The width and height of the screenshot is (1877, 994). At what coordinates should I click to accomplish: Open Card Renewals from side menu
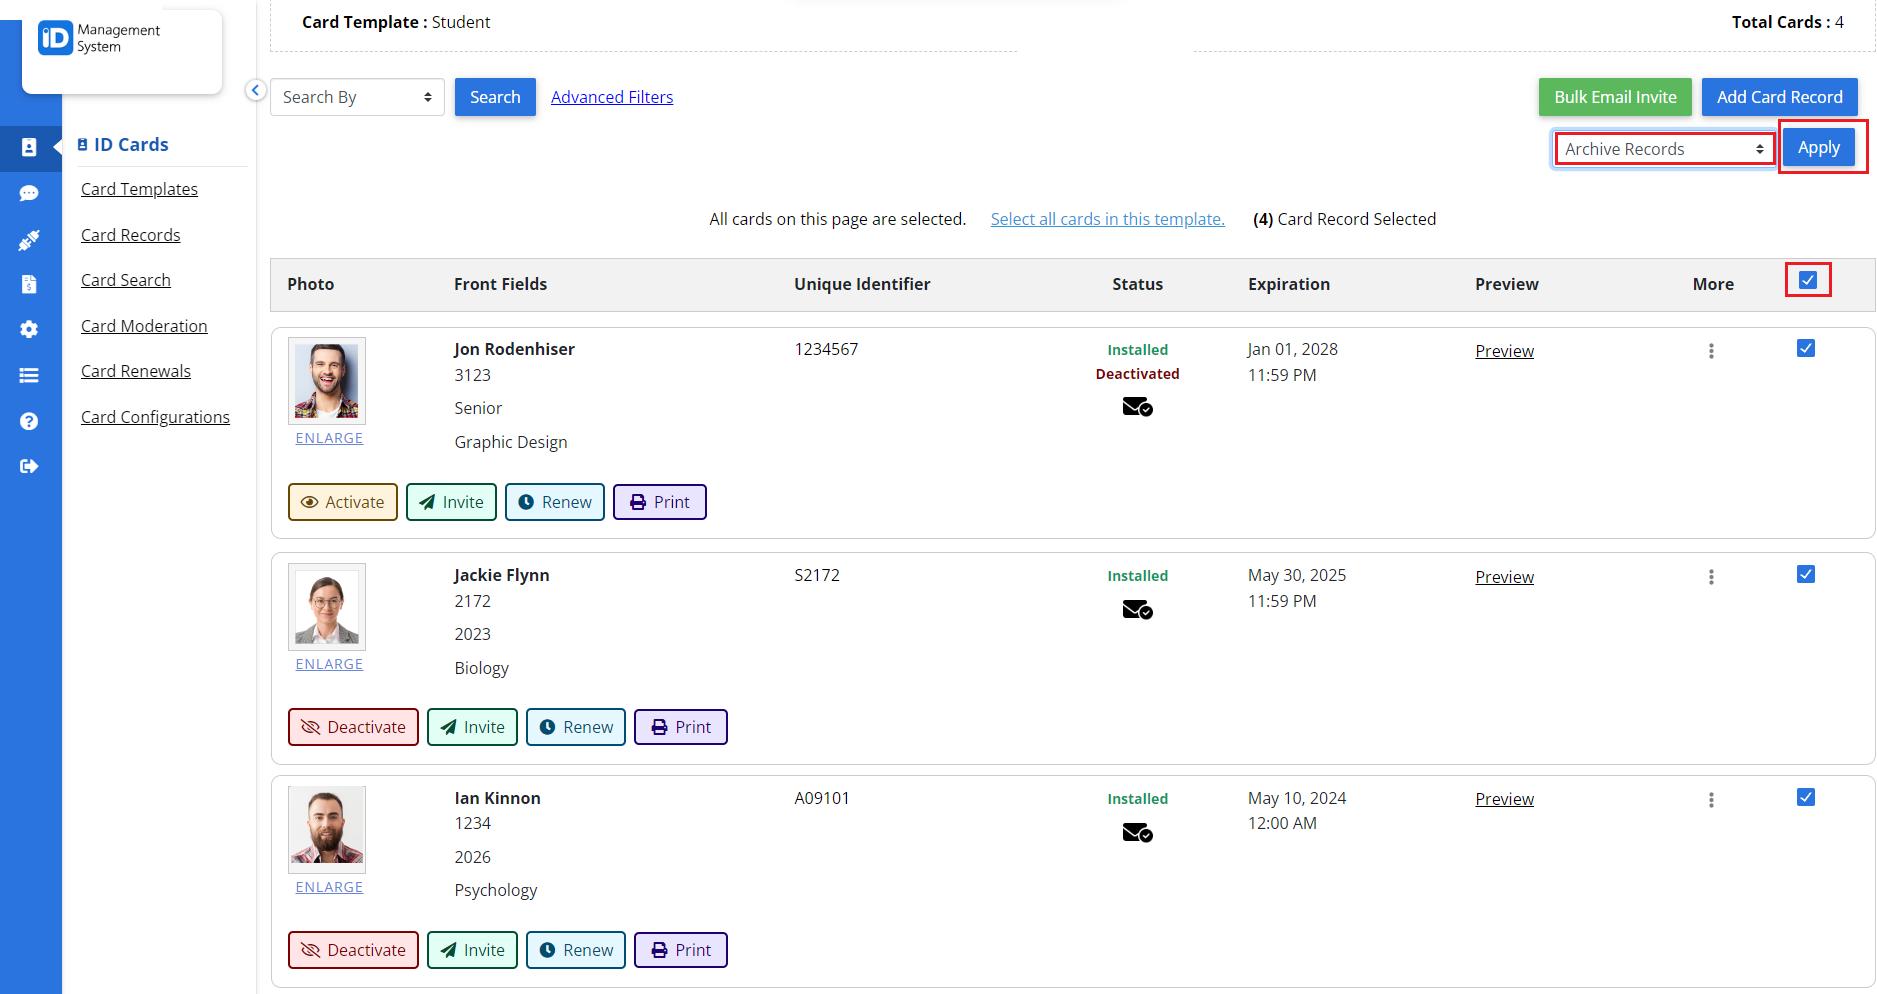136,371
